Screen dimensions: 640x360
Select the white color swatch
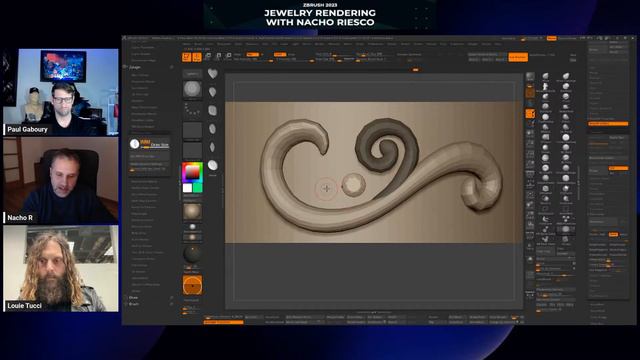click(x=187, y=188)
